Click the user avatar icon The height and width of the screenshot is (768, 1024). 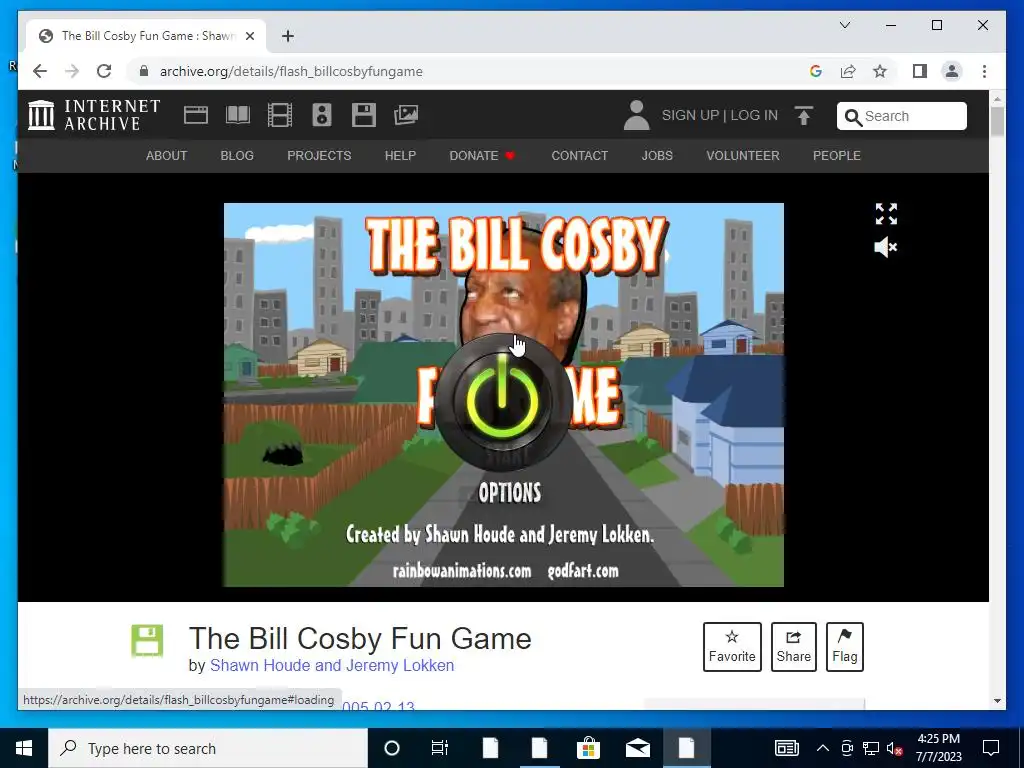tap(636, 115)
